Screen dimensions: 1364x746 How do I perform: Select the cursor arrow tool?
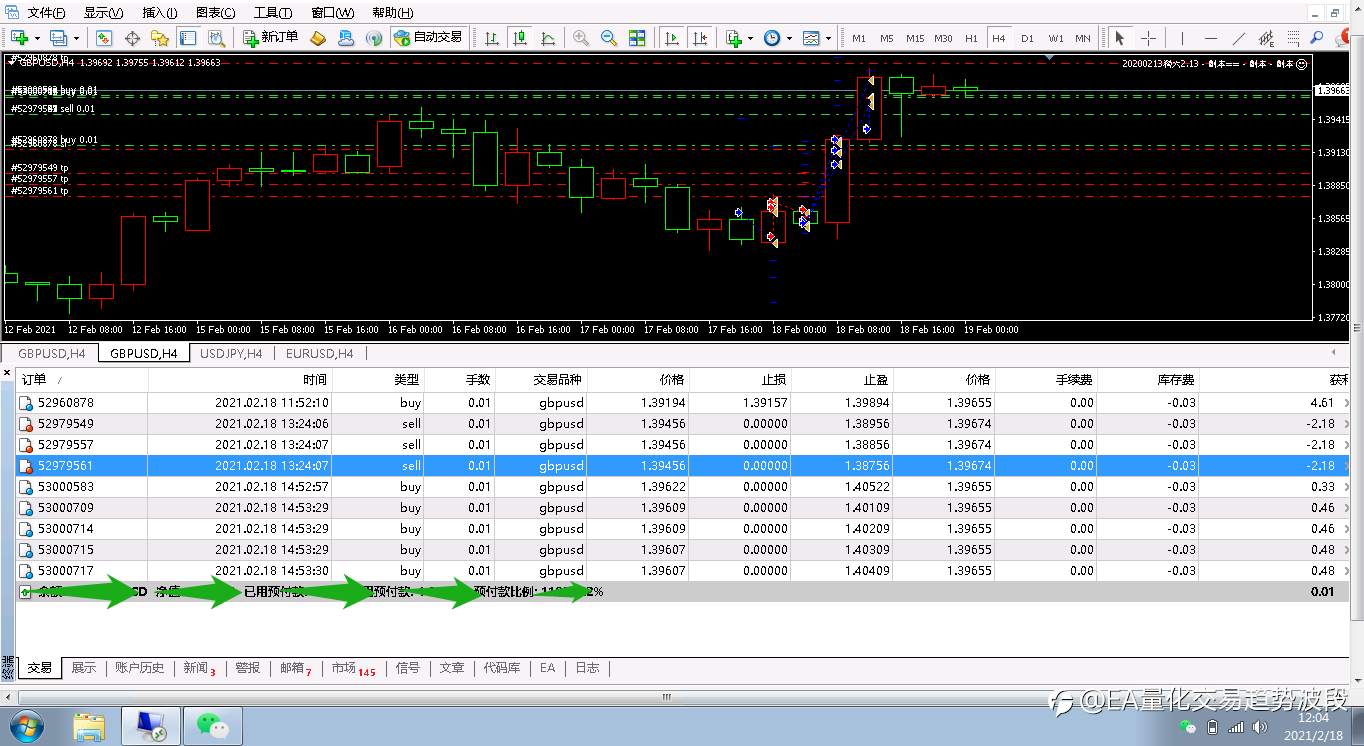coord(1119,38)
